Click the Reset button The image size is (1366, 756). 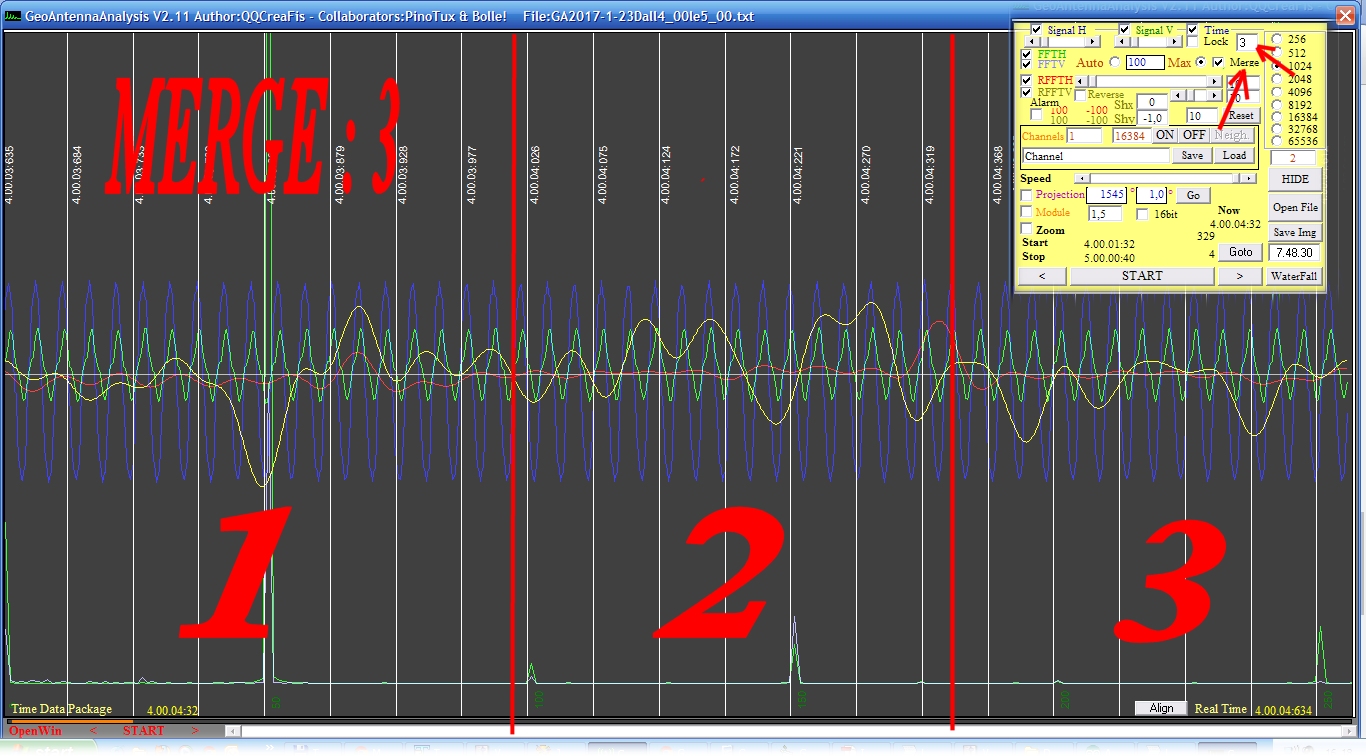[1242, 115]
